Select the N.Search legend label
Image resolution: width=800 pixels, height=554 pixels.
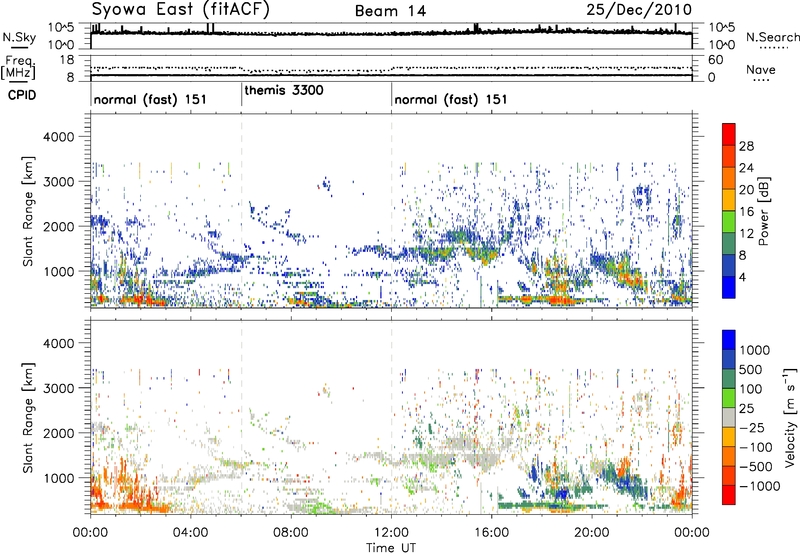point(772,37)
